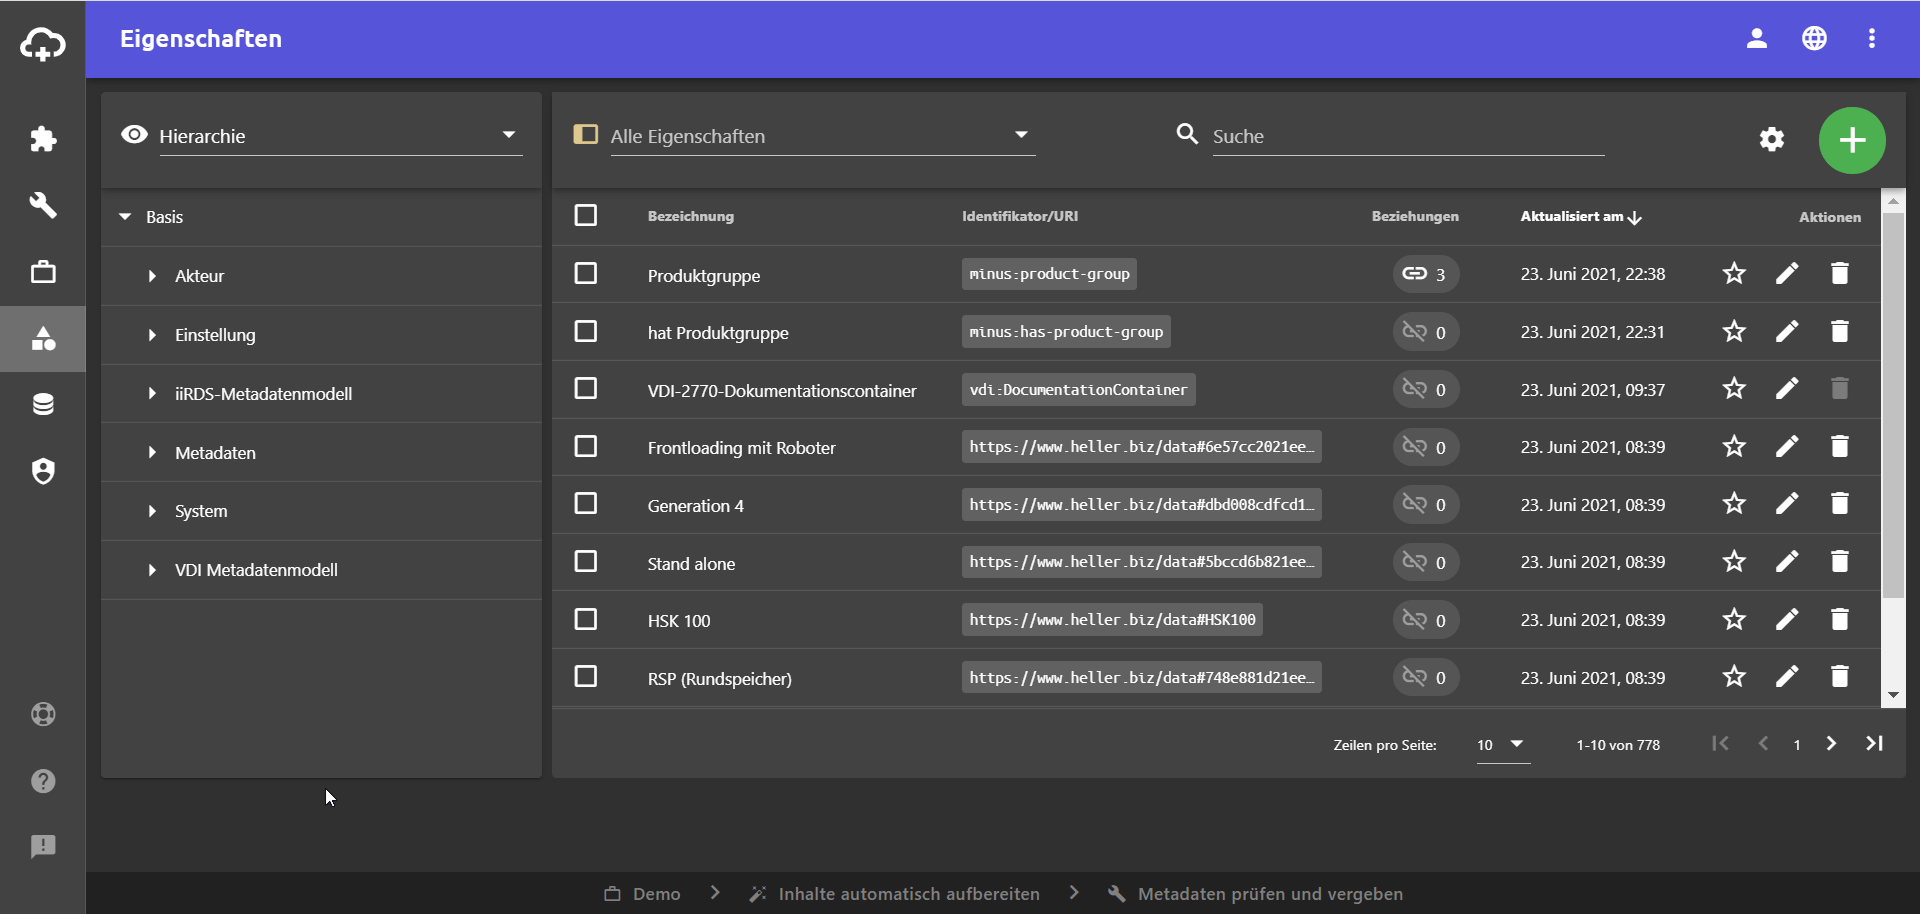The image size is (1920, 914).
Task: Open the feedback icon in sidebar
Action: coord(43,847)
